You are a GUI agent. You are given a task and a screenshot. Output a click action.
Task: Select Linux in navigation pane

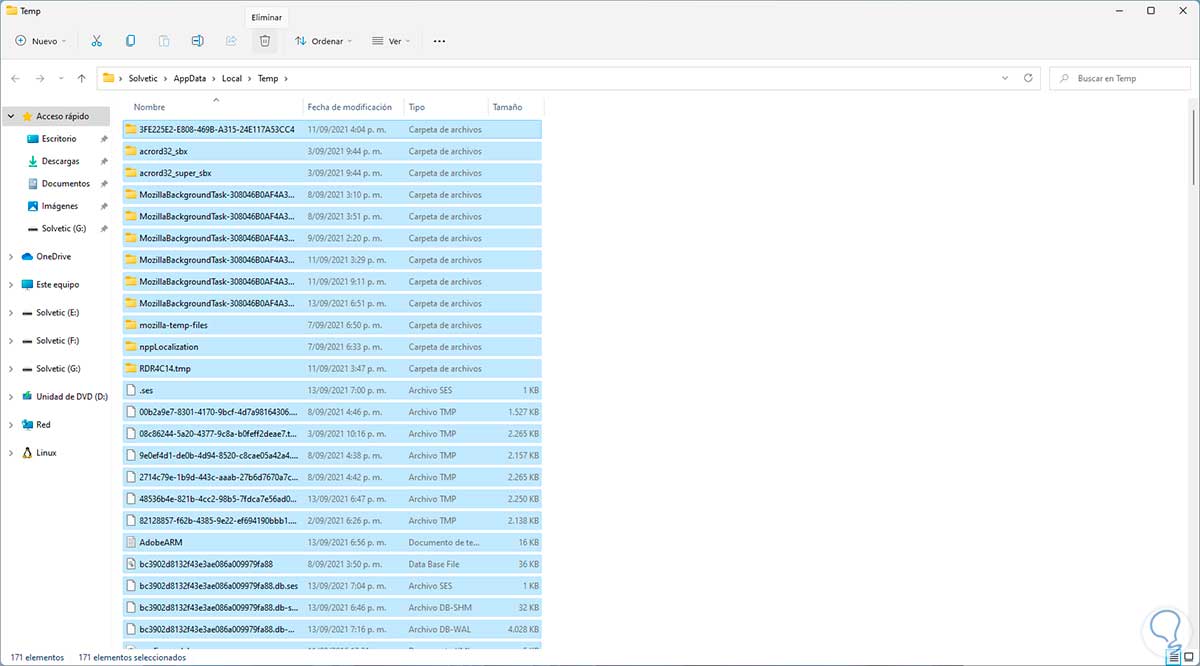tap(46, 452)
